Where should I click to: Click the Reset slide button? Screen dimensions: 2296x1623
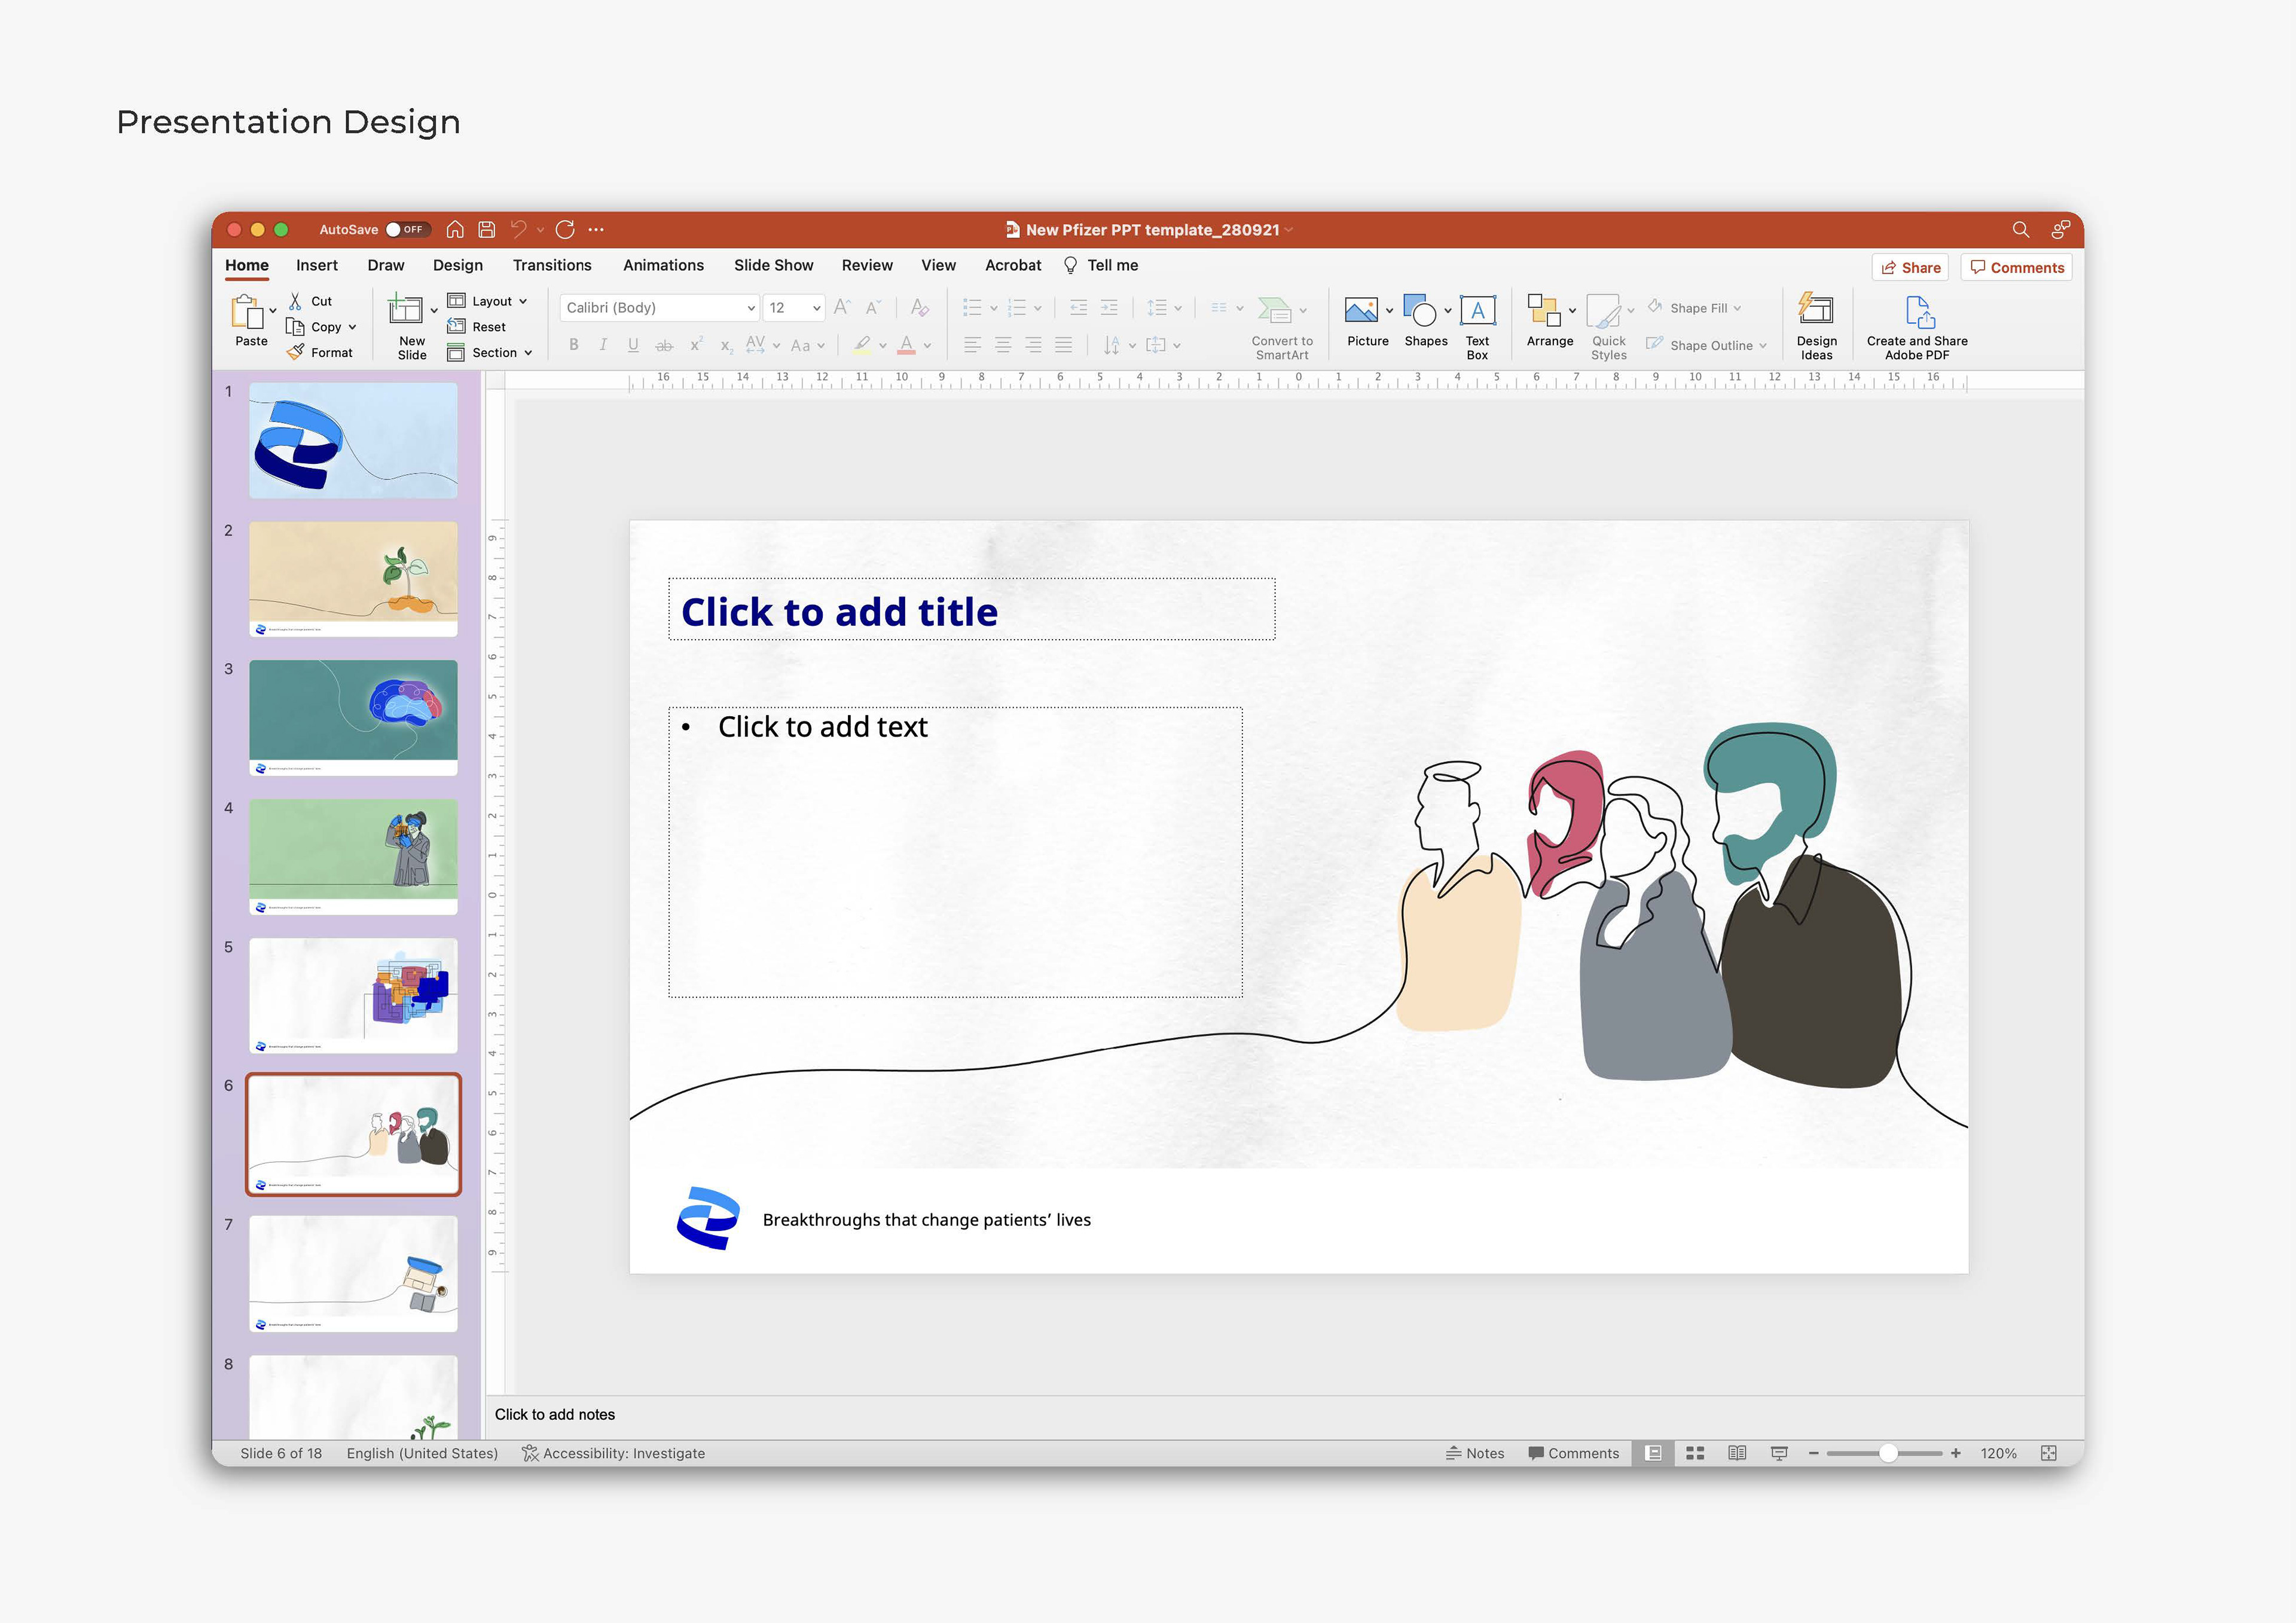477,327
